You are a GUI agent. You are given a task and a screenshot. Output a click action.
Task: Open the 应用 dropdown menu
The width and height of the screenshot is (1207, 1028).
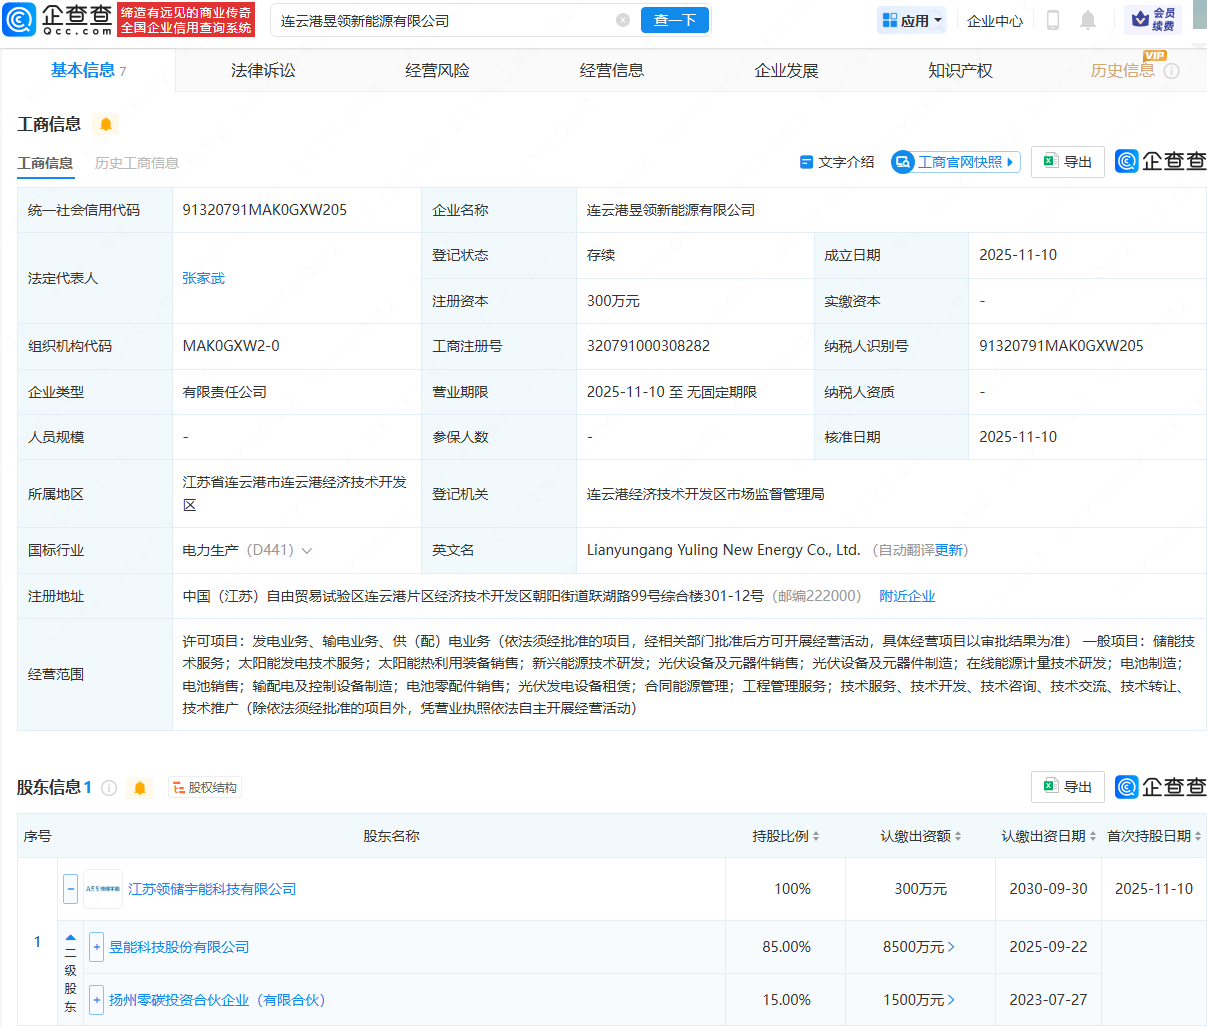click(912, 20)
